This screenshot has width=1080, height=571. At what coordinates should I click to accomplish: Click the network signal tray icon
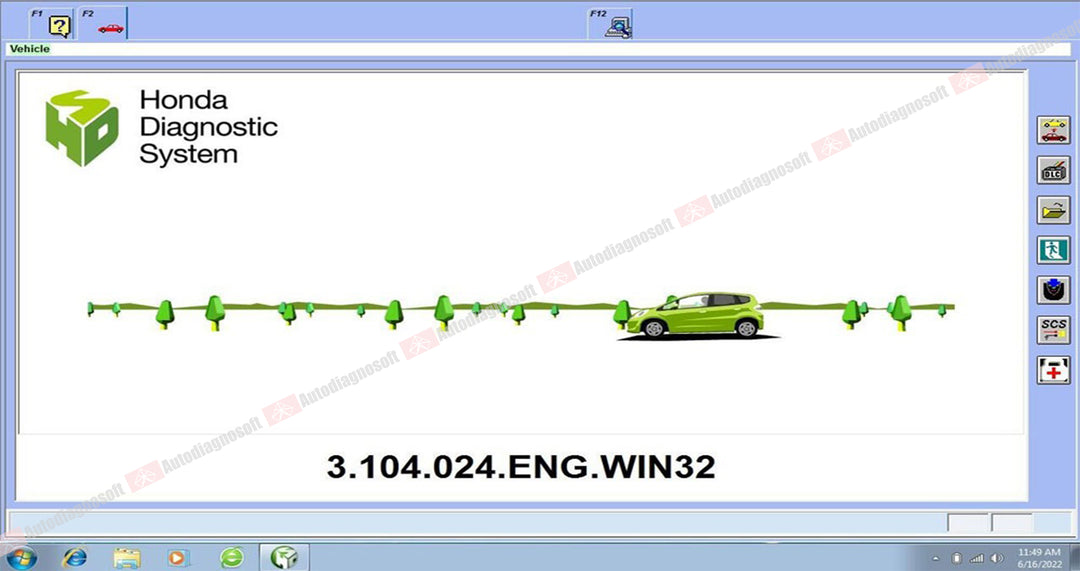coord(977,558)
